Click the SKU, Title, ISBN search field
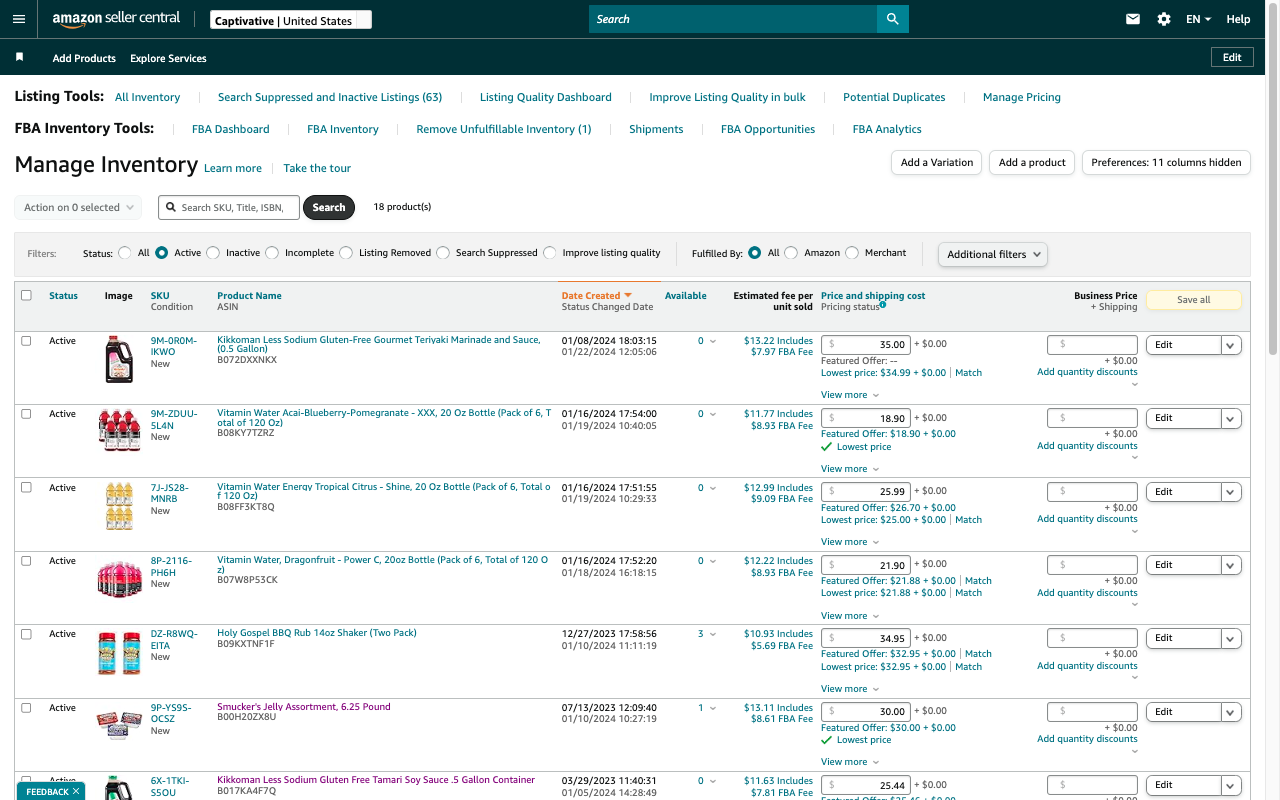The height and width of the screenshot is (800, 1280). 229,207
